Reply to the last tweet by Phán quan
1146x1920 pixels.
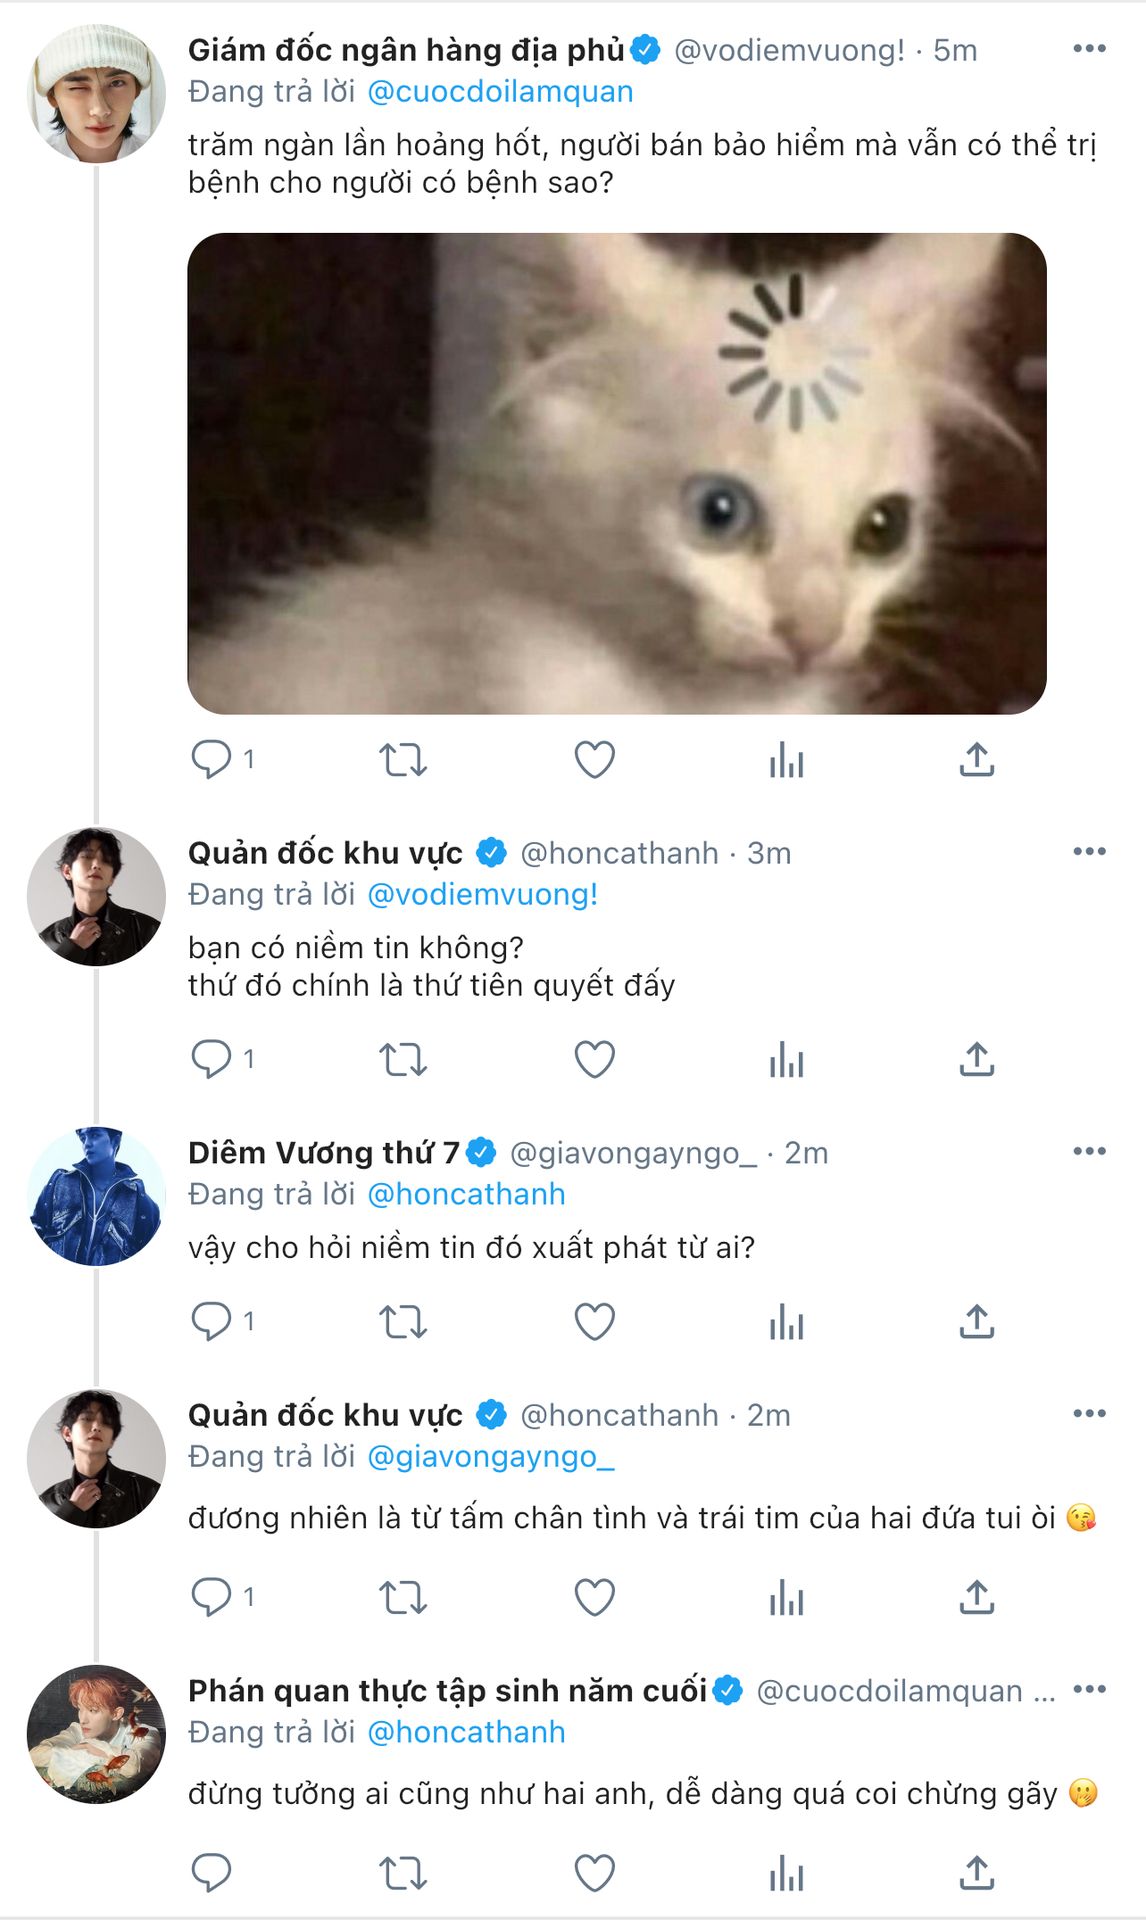pos(211,1873)
